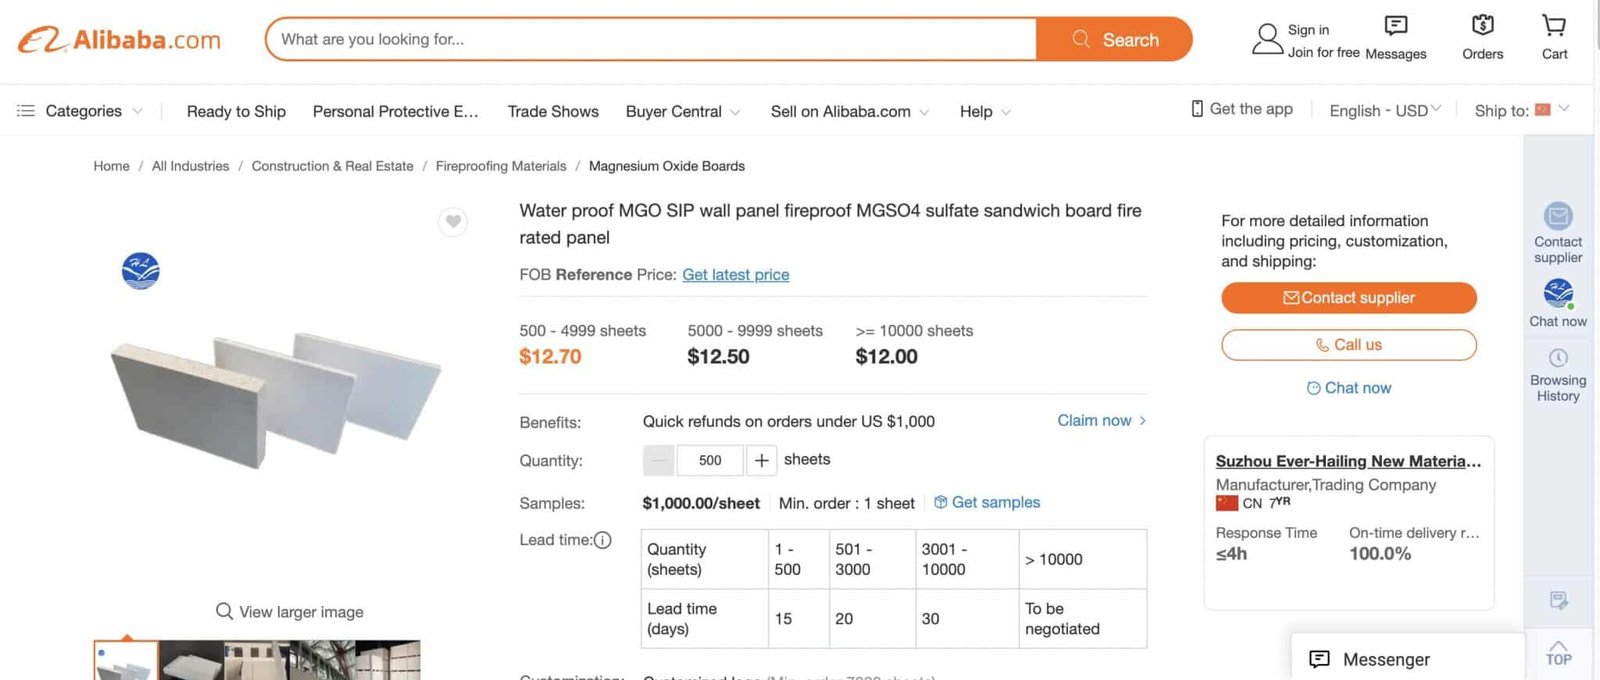Image resolution: width=1600 pixels, height=680 pixels.
Task: Open English - USD language currency selector
Action: click(x=1385, y=111)
